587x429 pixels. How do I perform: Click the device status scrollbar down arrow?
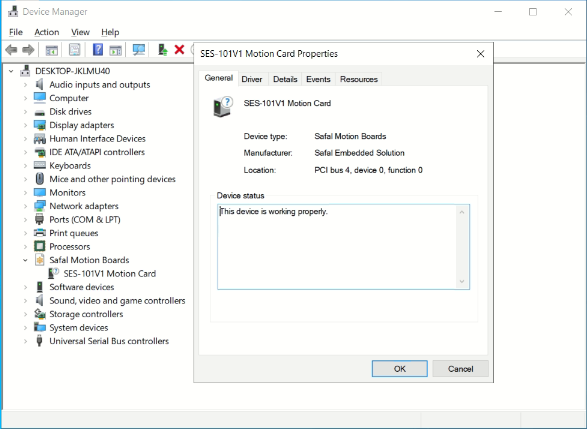(x=462, y=282)
